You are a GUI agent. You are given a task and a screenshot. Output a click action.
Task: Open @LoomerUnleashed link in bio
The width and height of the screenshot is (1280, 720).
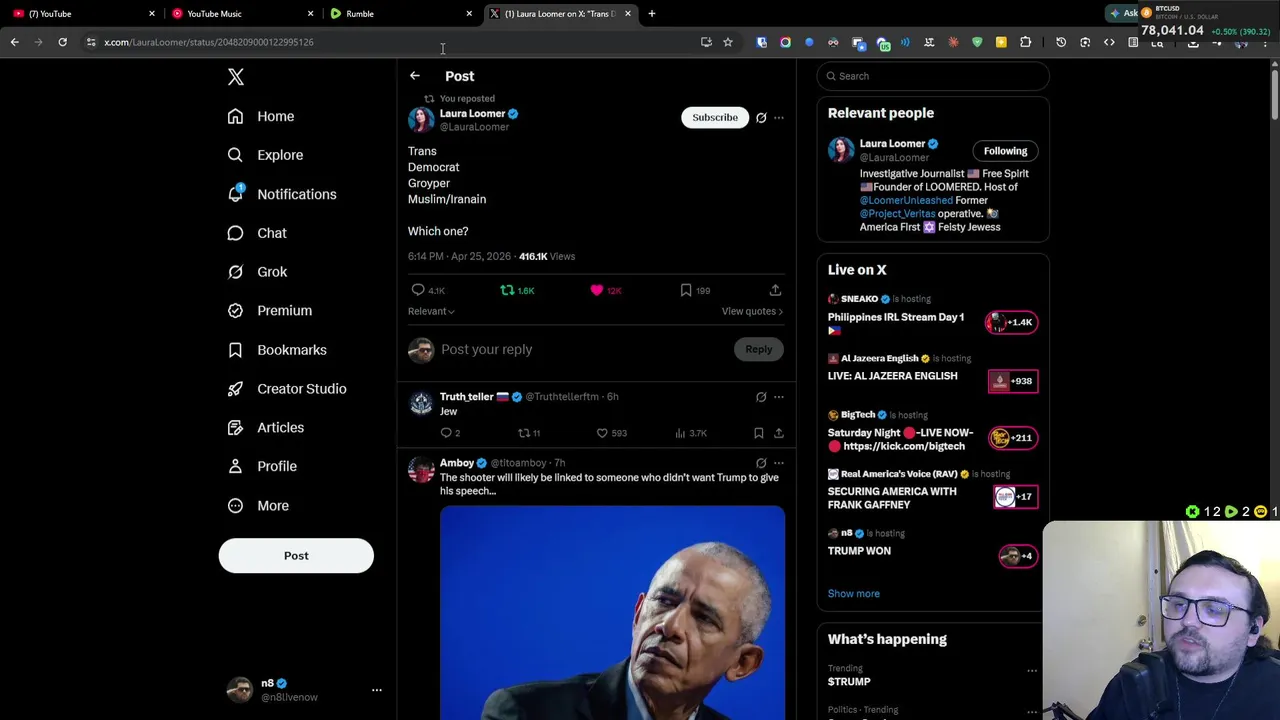pyautogui.click(x=905, y=200)
